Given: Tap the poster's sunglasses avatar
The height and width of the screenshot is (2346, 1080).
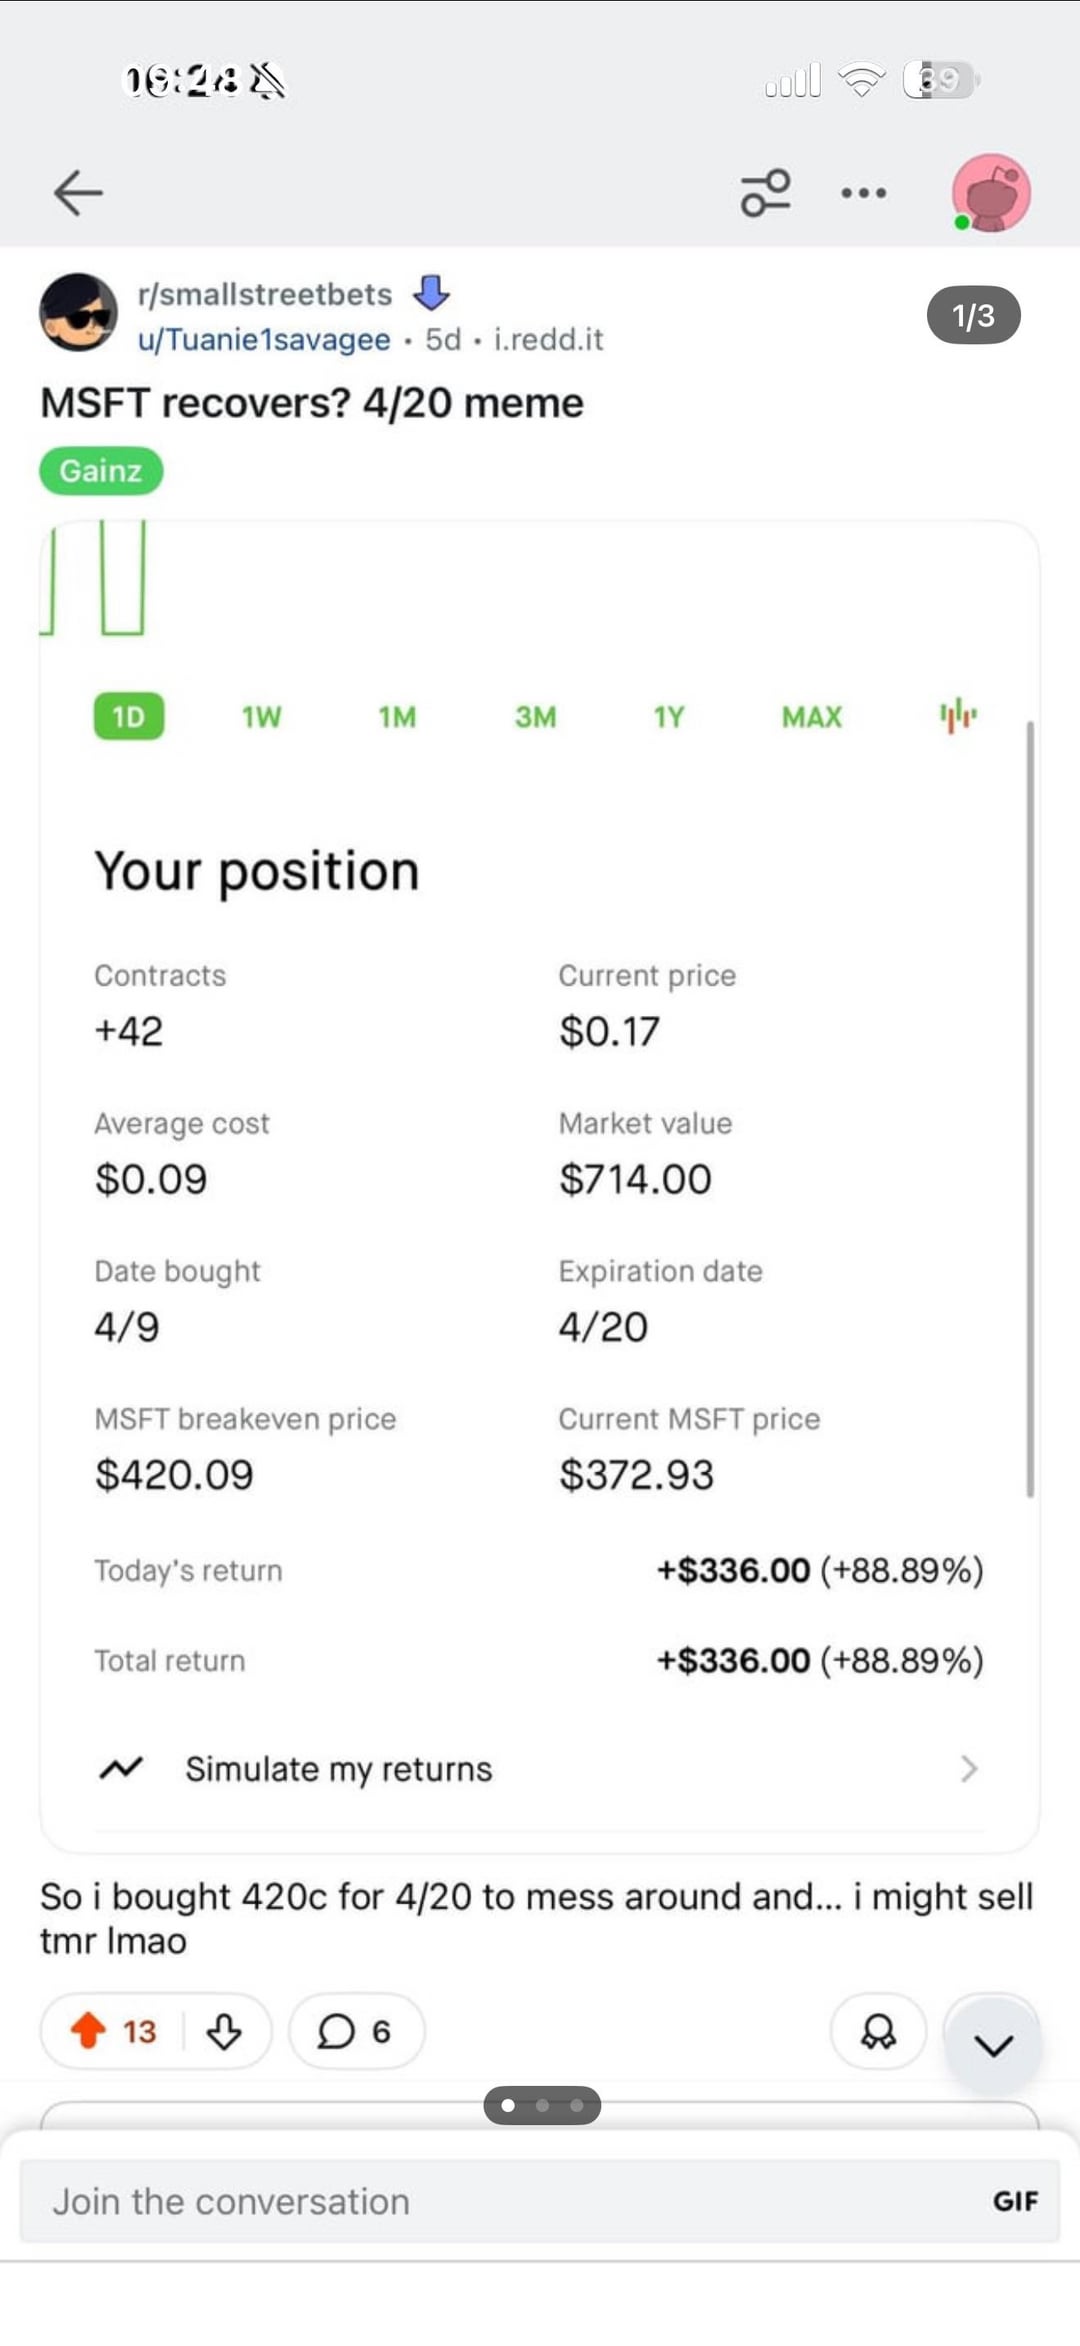Looking at the screenshot, I should click(x=78, y=312).
